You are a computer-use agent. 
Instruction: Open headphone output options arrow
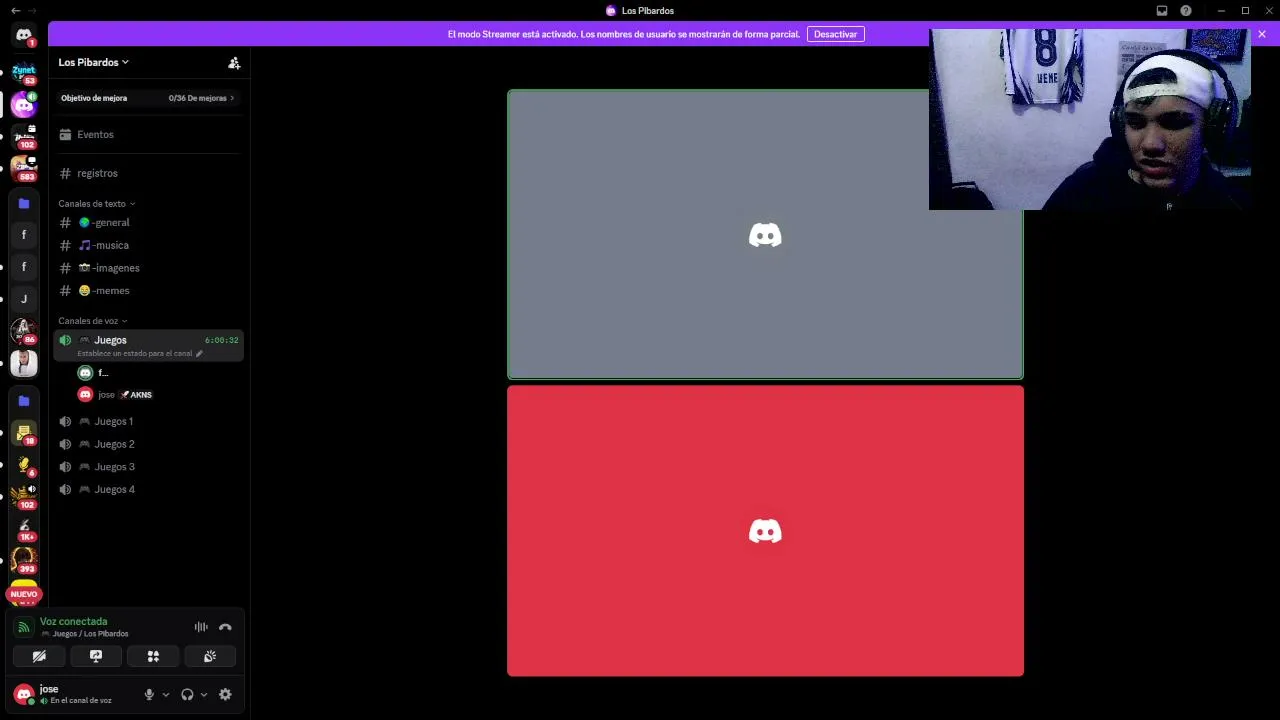pyautogui.click(x=204, y=695)
